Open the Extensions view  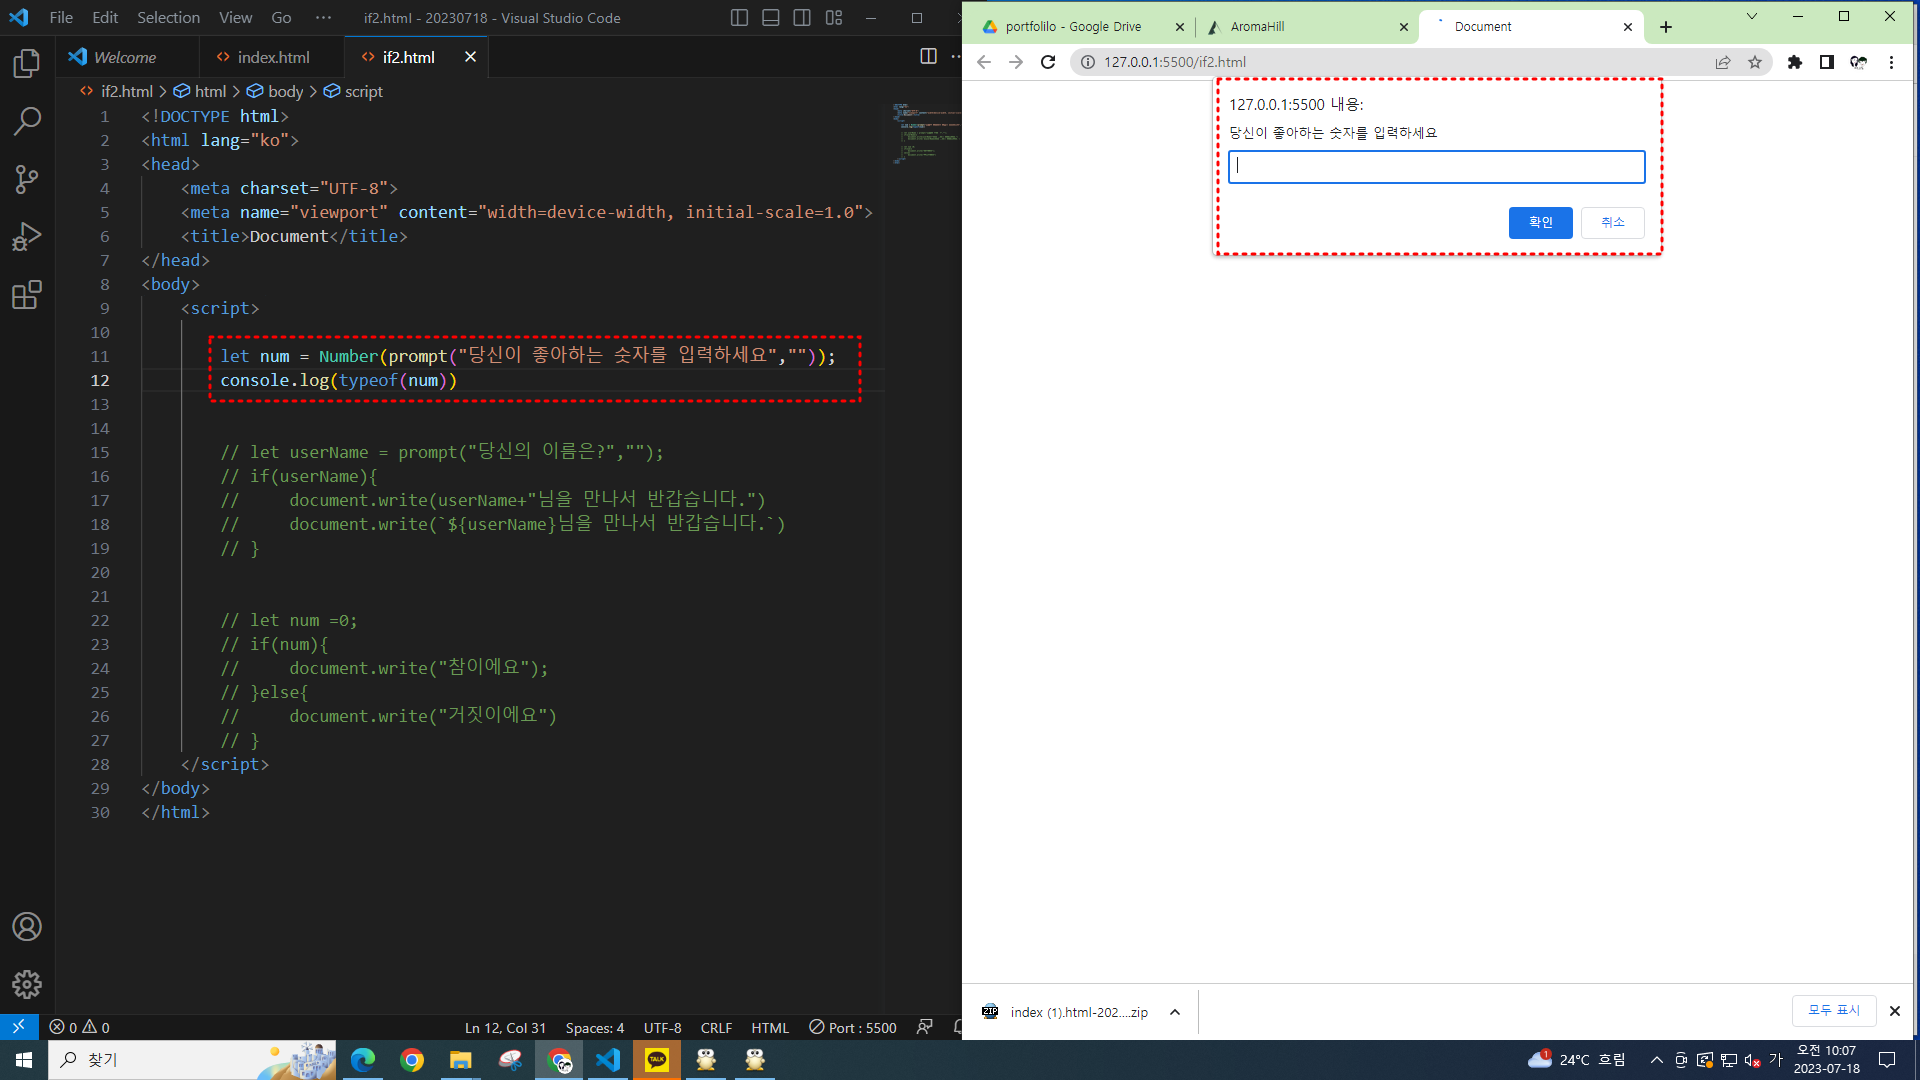[x=27, y=295]
